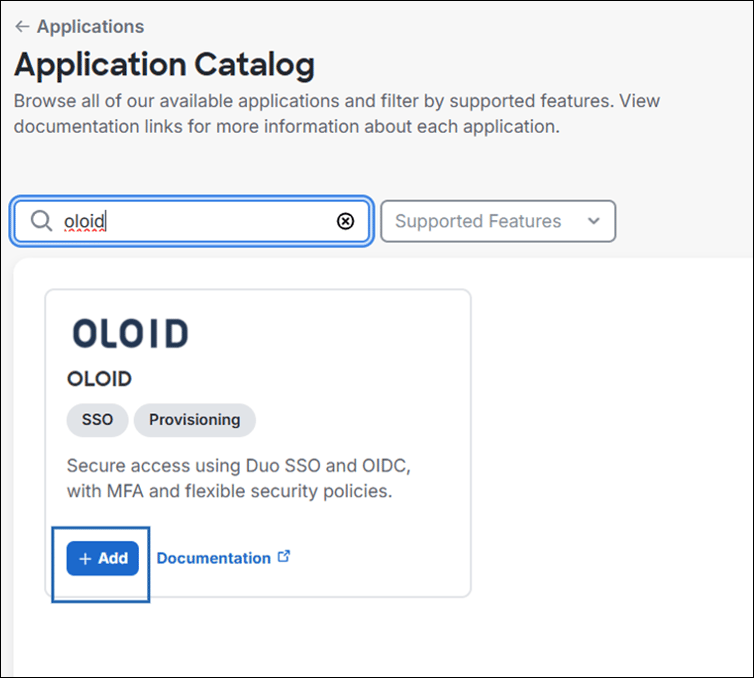Click the SSO feature tag
This screenshot has height=678, width=754.
(x=97, y=420)
